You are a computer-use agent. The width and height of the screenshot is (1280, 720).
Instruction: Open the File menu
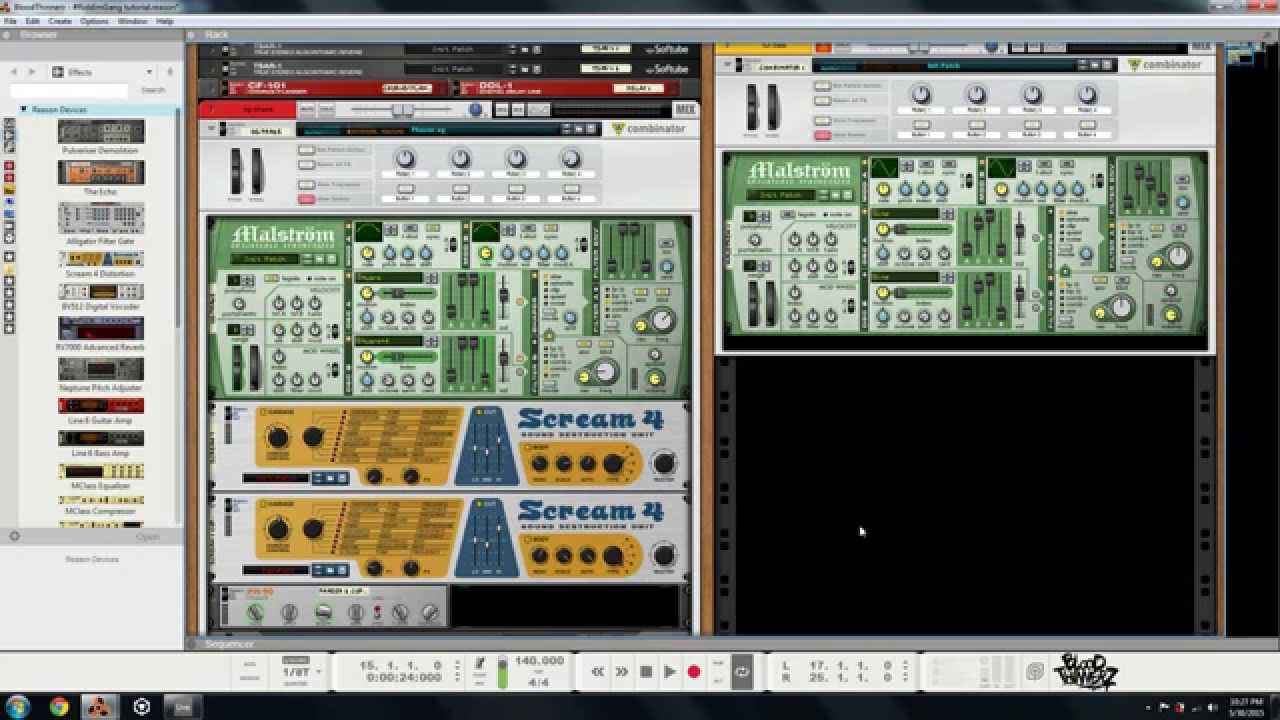tap(11, 21)
